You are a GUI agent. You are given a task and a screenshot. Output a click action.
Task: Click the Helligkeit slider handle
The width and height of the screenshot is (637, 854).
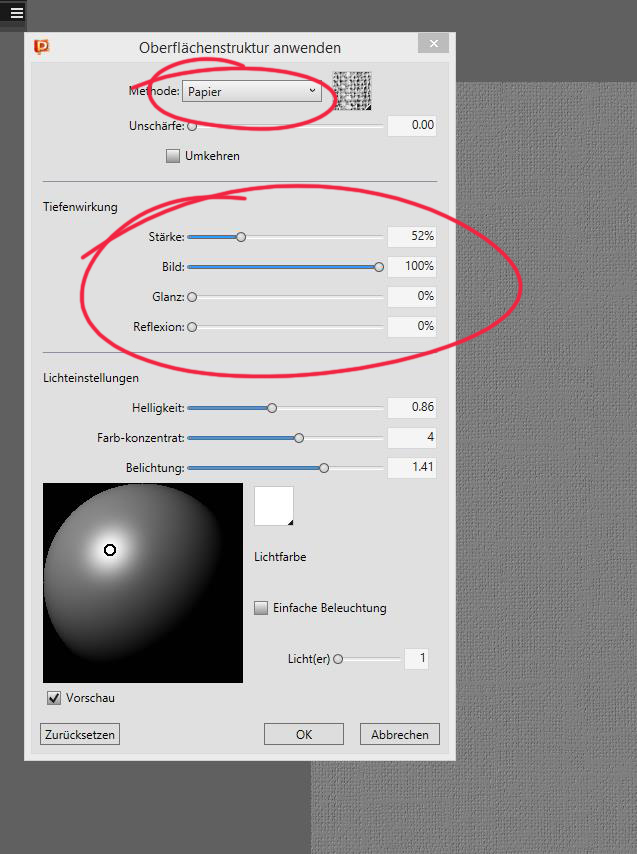click(272, 408)
